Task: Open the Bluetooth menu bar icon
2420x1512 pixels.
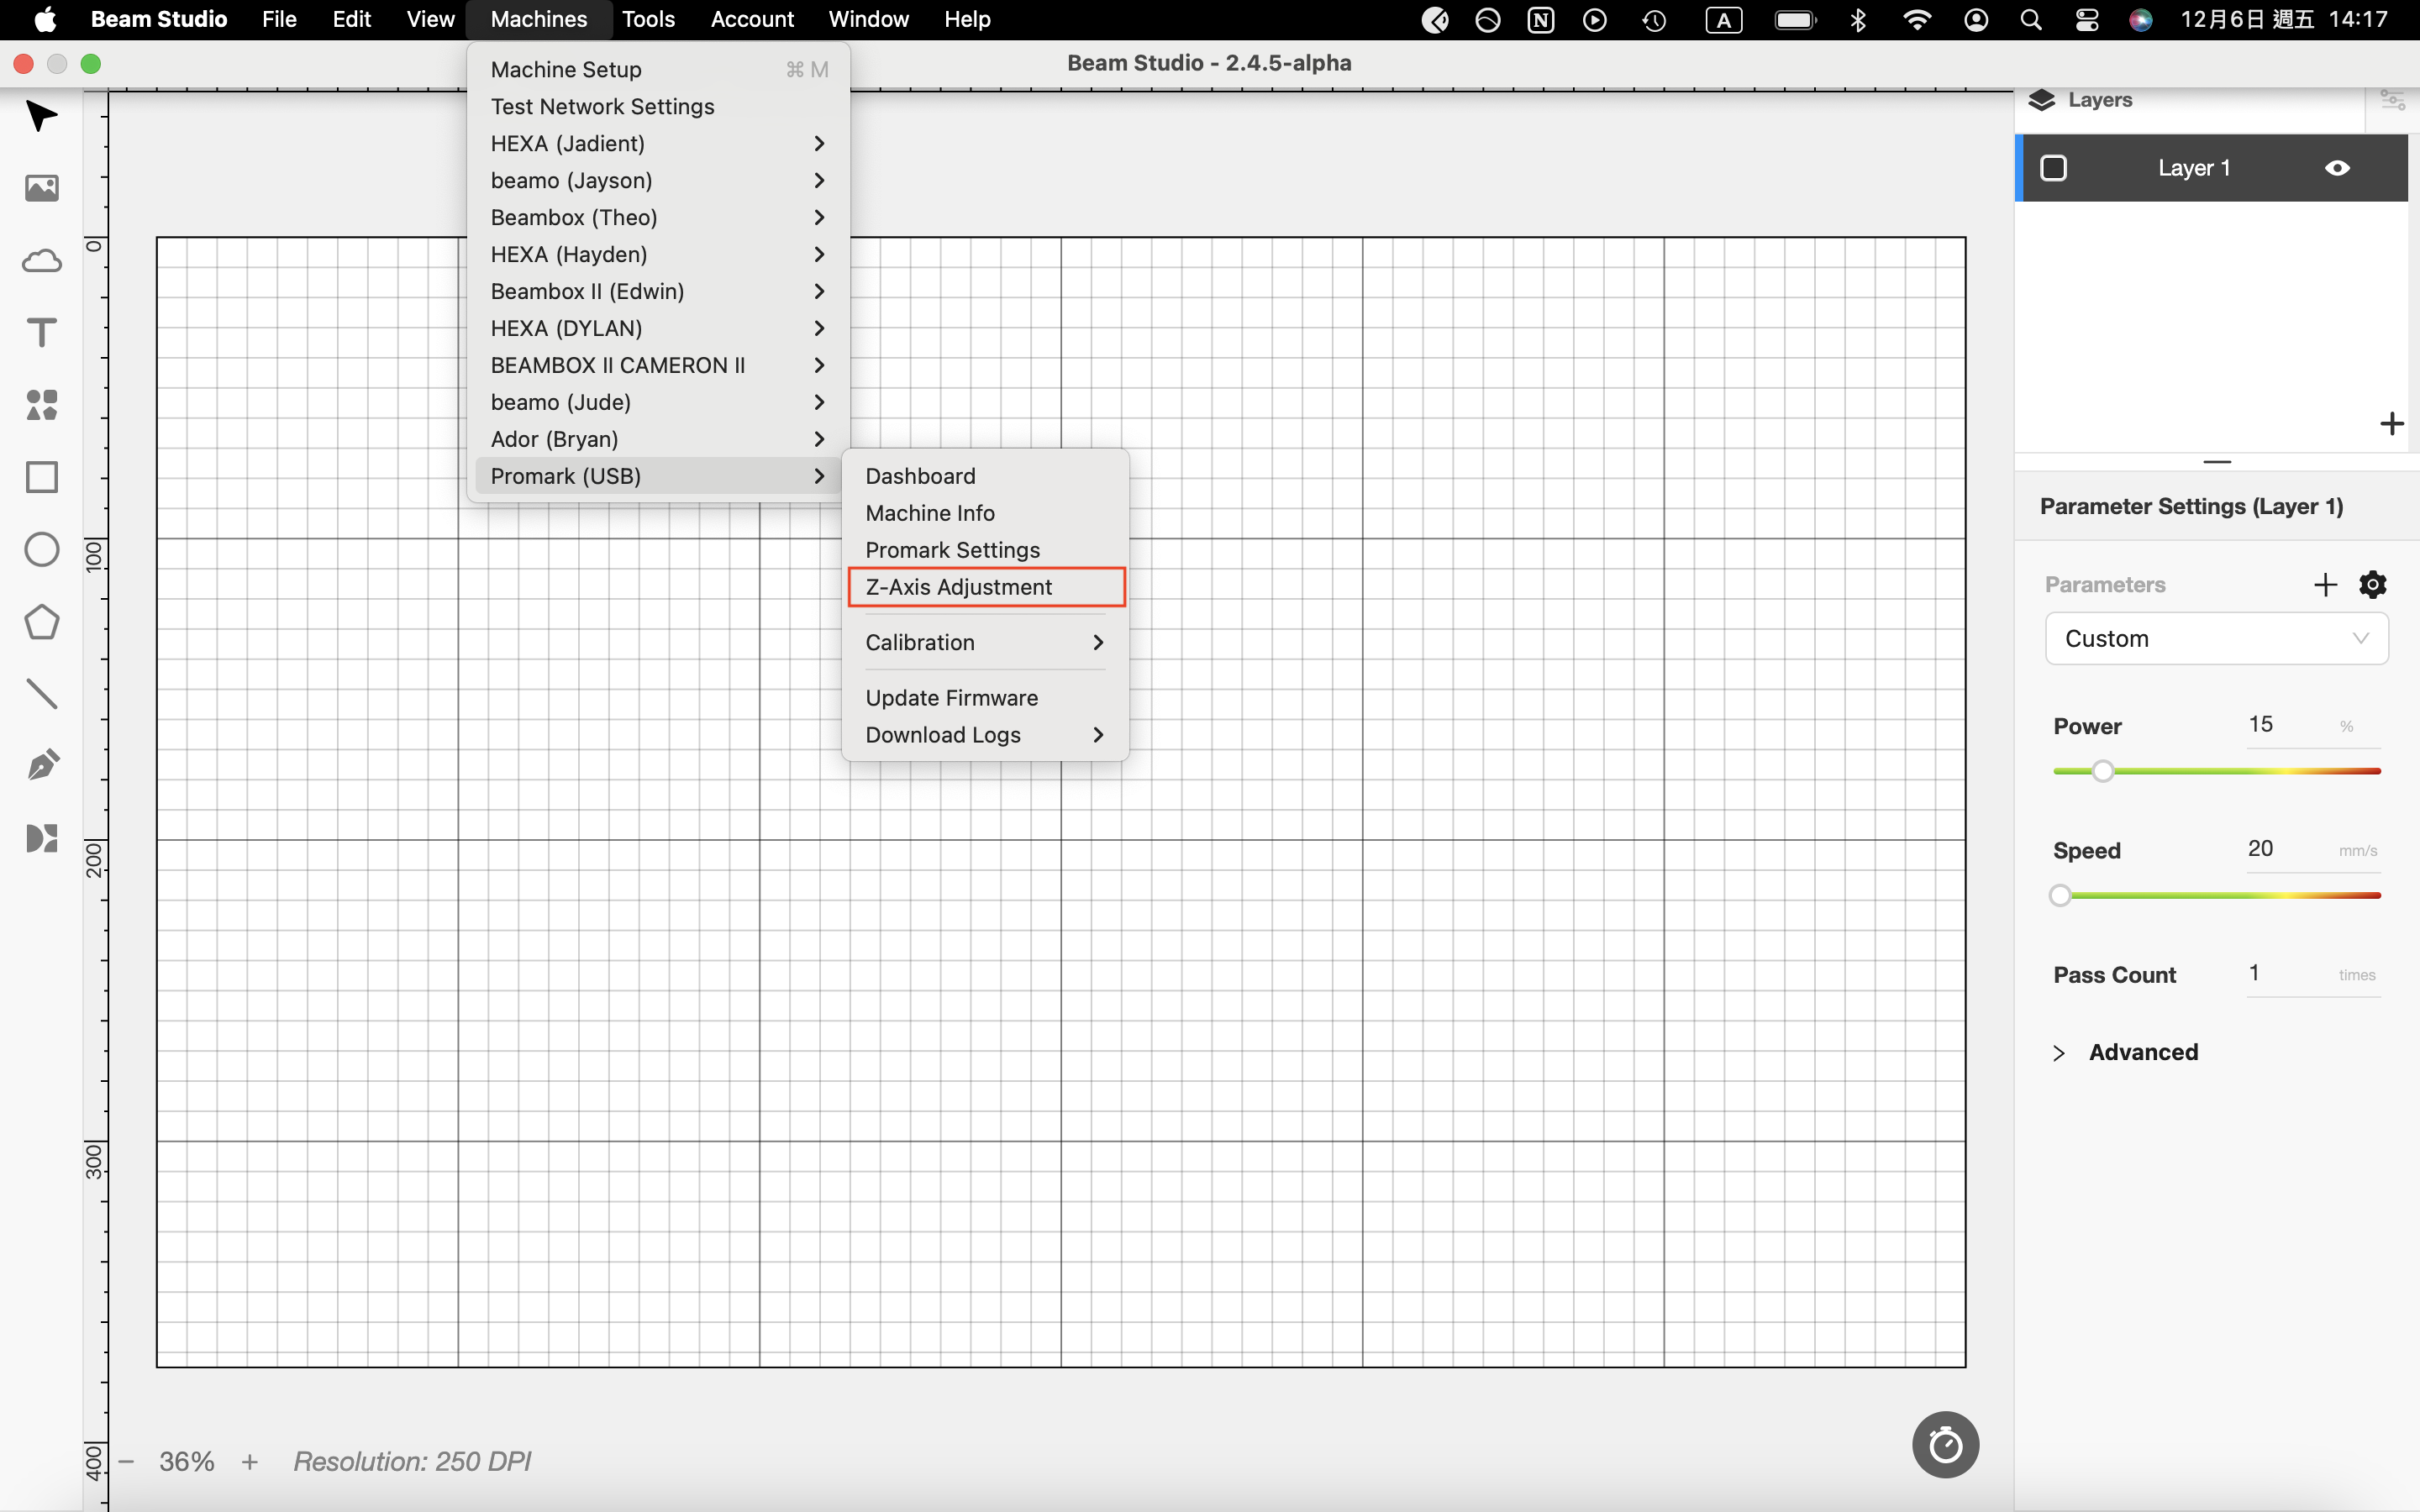Action: (x=1858, y=20)
